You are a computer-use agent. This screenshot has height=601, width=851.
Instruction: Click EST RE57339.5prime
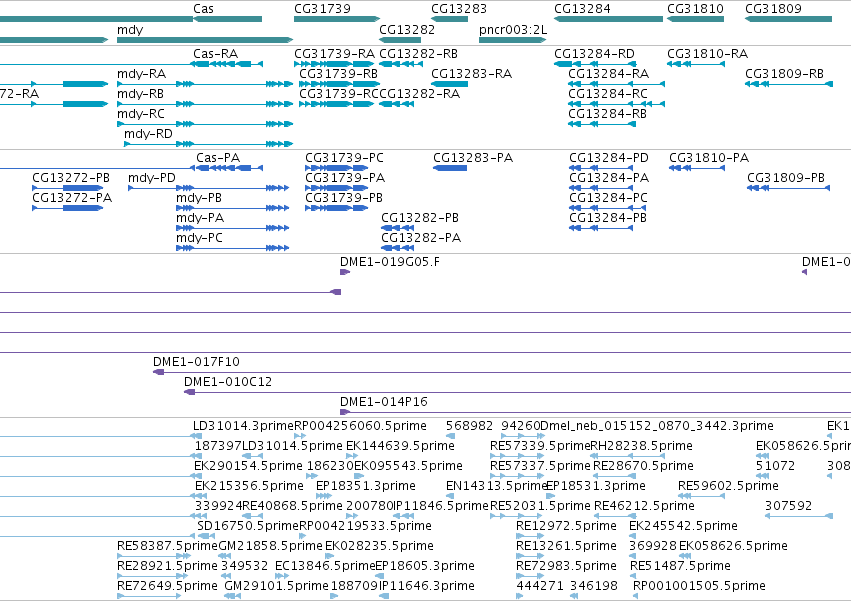[540, 446]
